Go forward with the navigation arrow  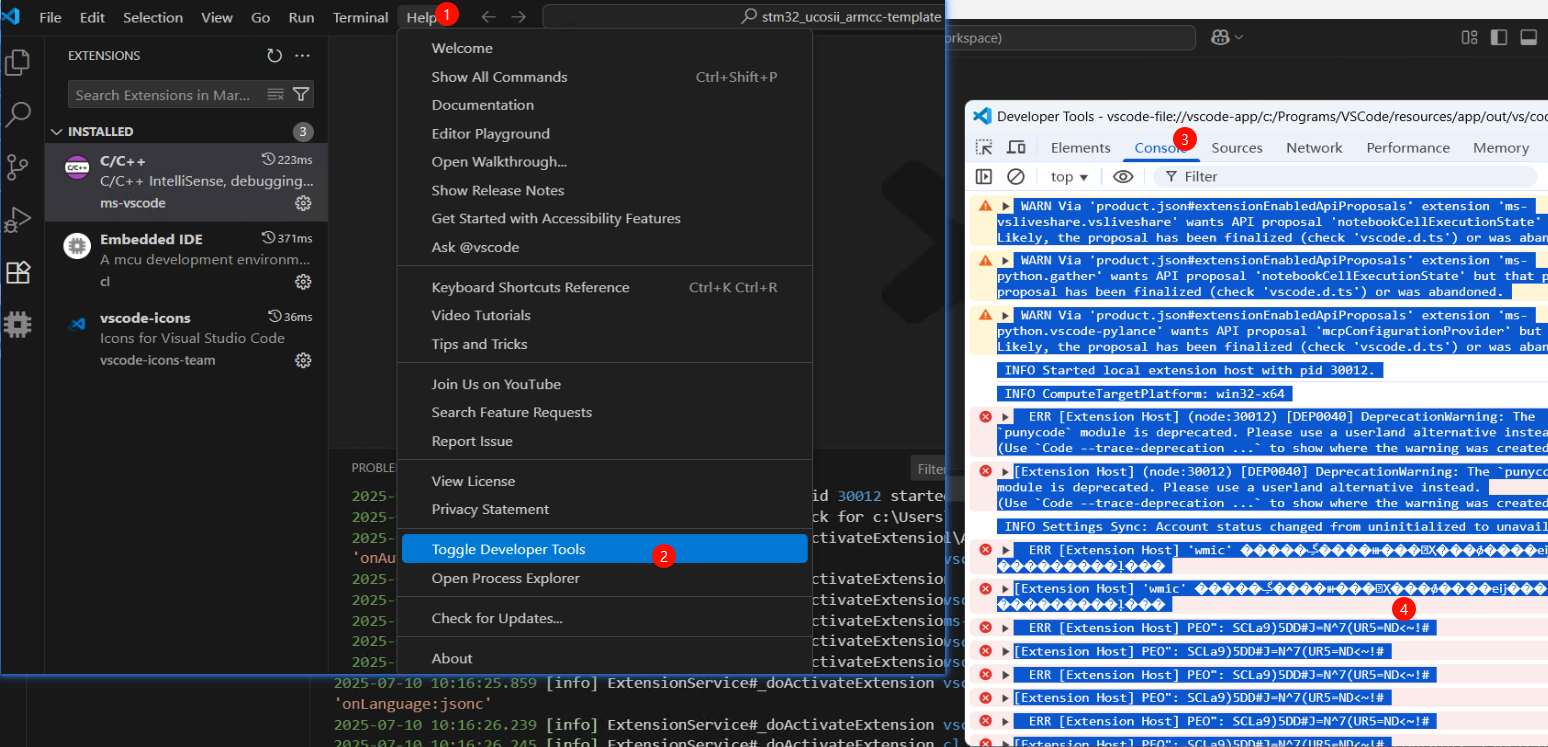pos(518,17)
